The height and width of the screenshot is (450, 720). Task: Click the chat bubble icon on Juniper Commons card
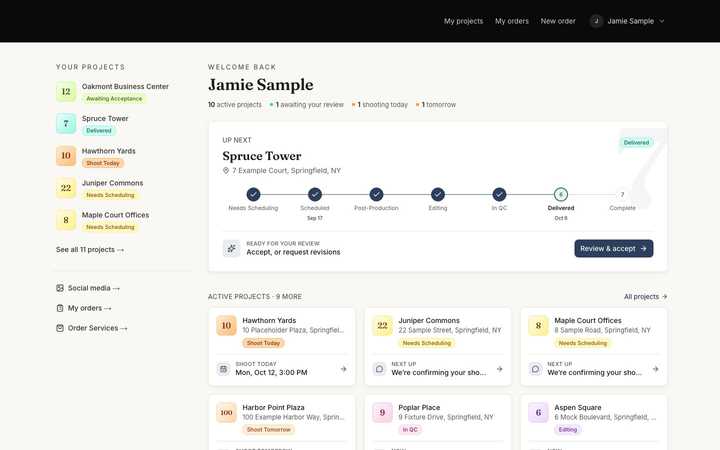pyautogui.click(x=379, y=369)
